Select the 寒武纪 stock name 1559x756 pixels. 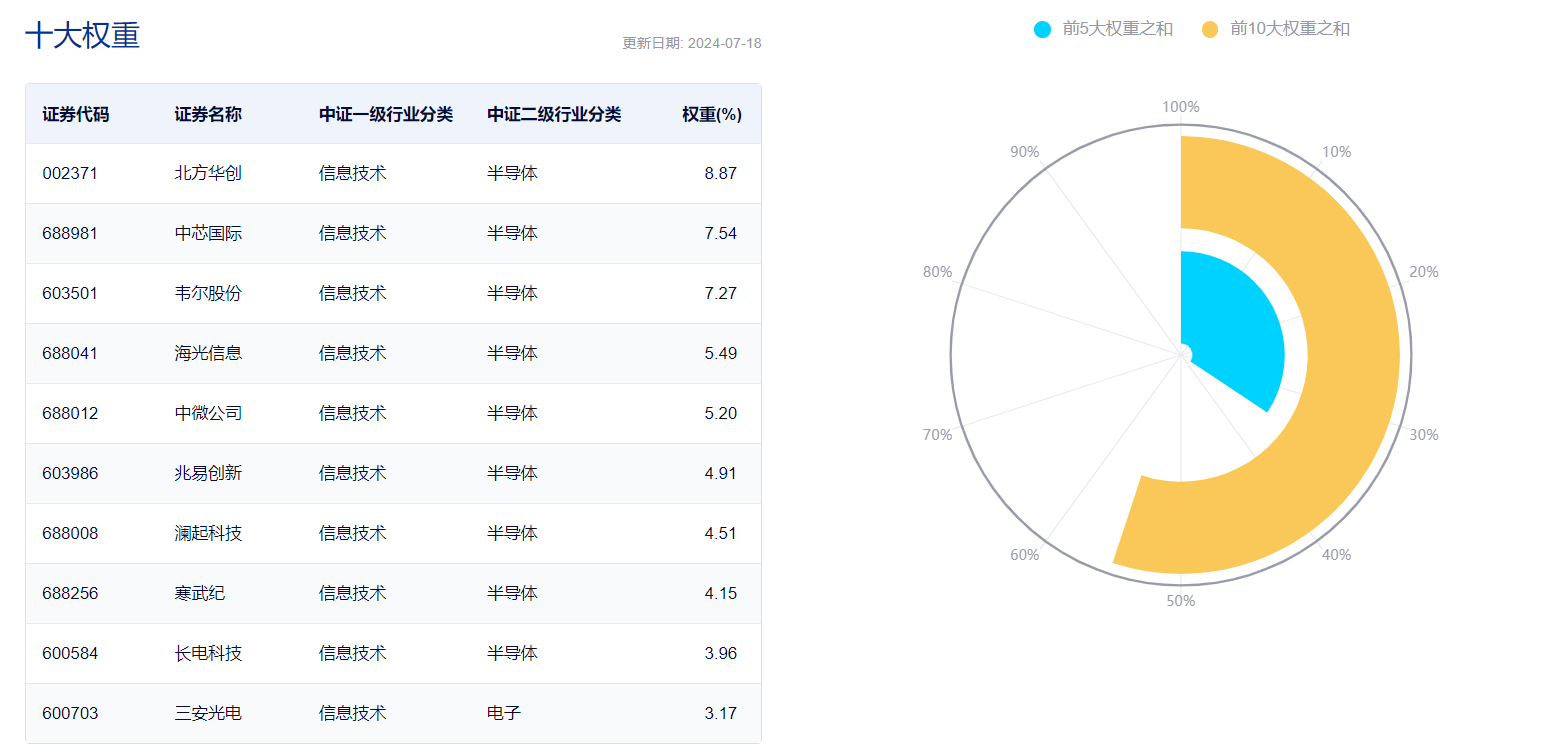point(200,593)
